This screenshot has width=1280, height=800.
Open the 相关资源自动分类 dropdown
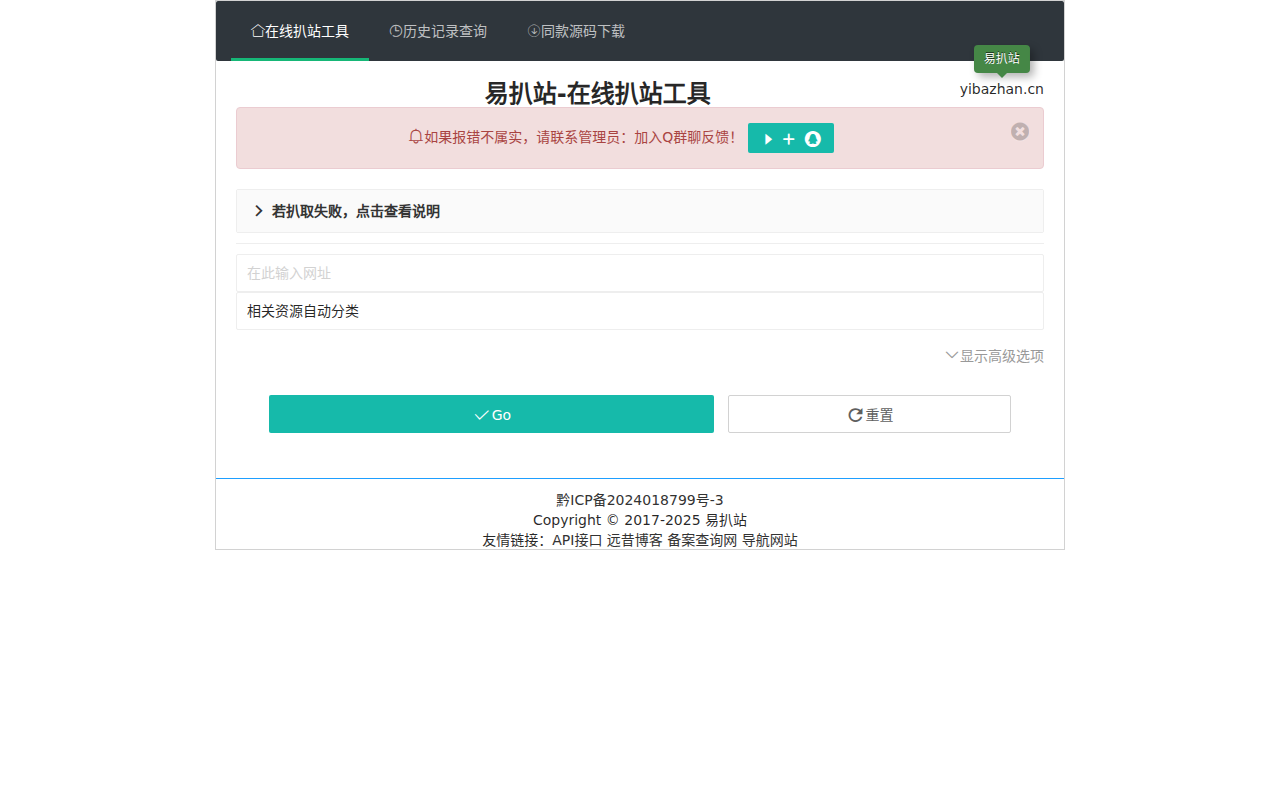click(640, 311)
